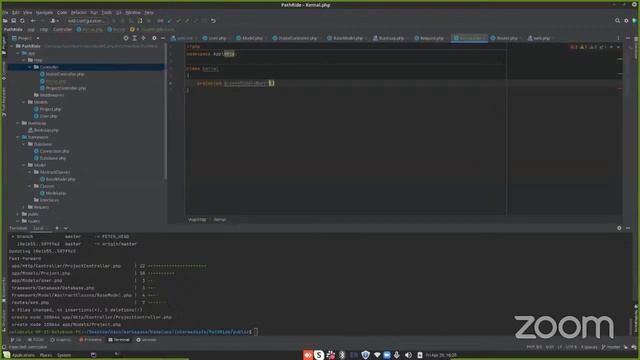Collapse the Controller folder
The image size is (640, 360).
pos(30,67)
